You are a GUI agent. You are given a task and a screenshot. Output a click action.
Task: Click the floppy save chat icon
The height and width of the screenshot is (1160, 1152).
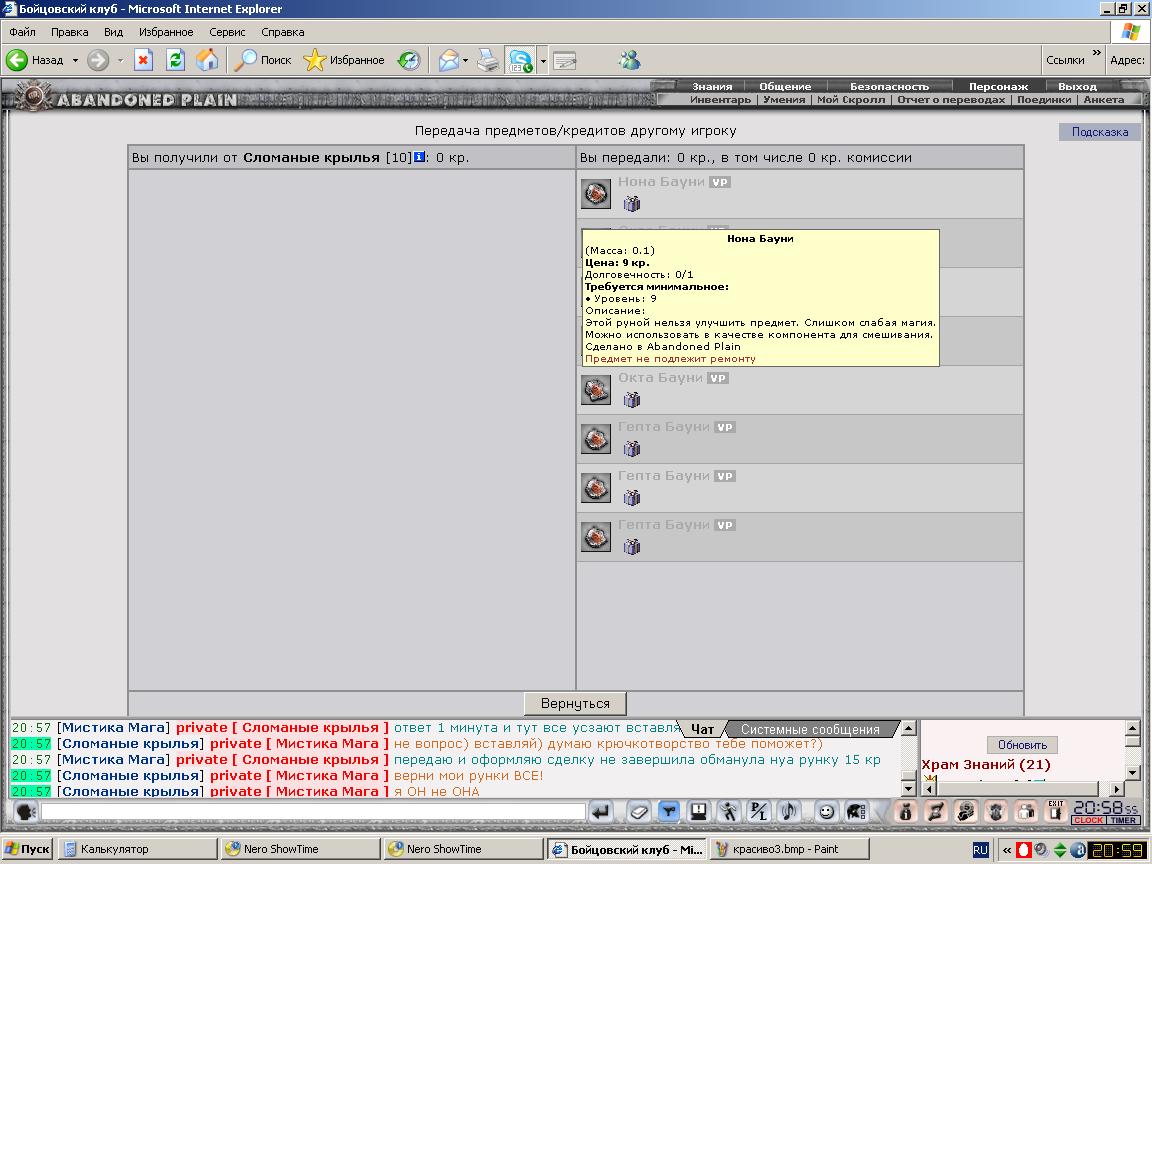pos(698,812)
